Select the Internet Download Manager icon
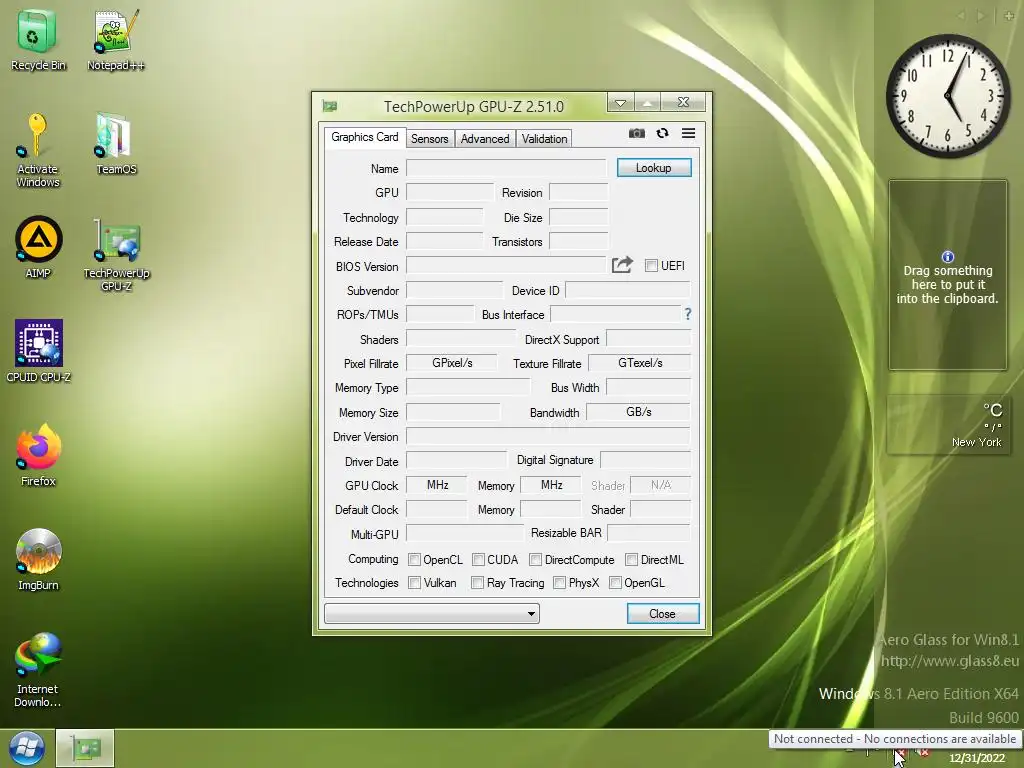1024x768 pixels. (x=38, y=670)
